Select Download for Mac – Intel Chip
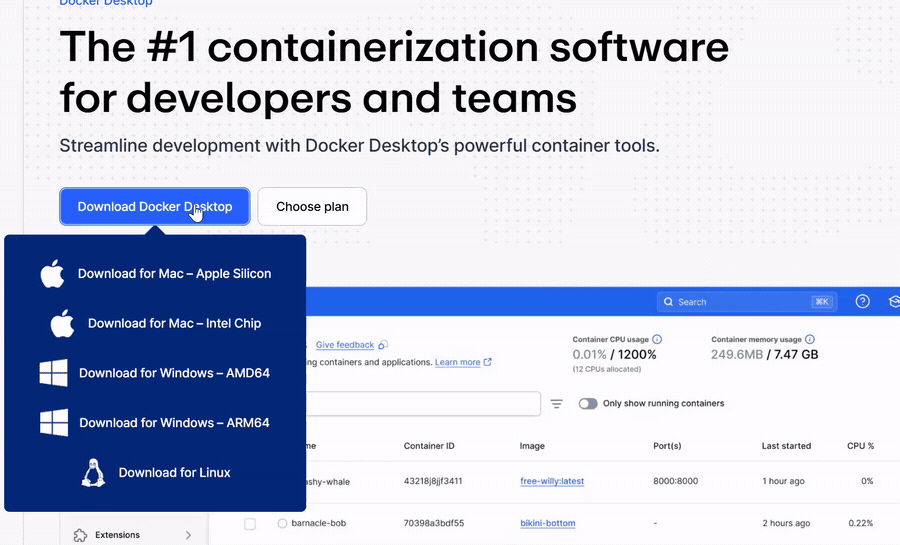Screen dimensions: 900x545 (x=174, y=323)
